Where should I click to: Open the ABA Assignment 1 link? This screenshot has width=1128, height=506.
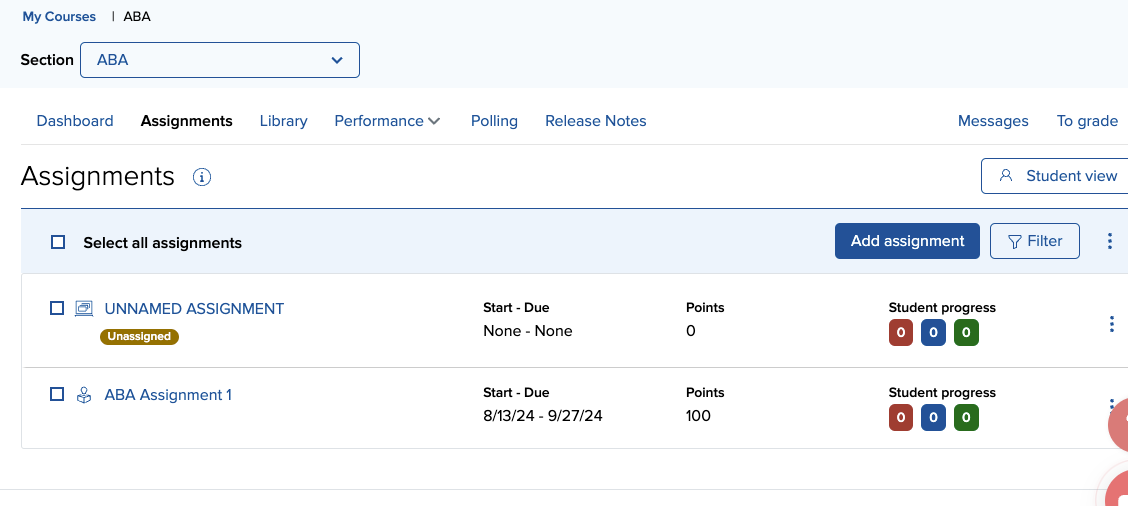pos(168,395)
